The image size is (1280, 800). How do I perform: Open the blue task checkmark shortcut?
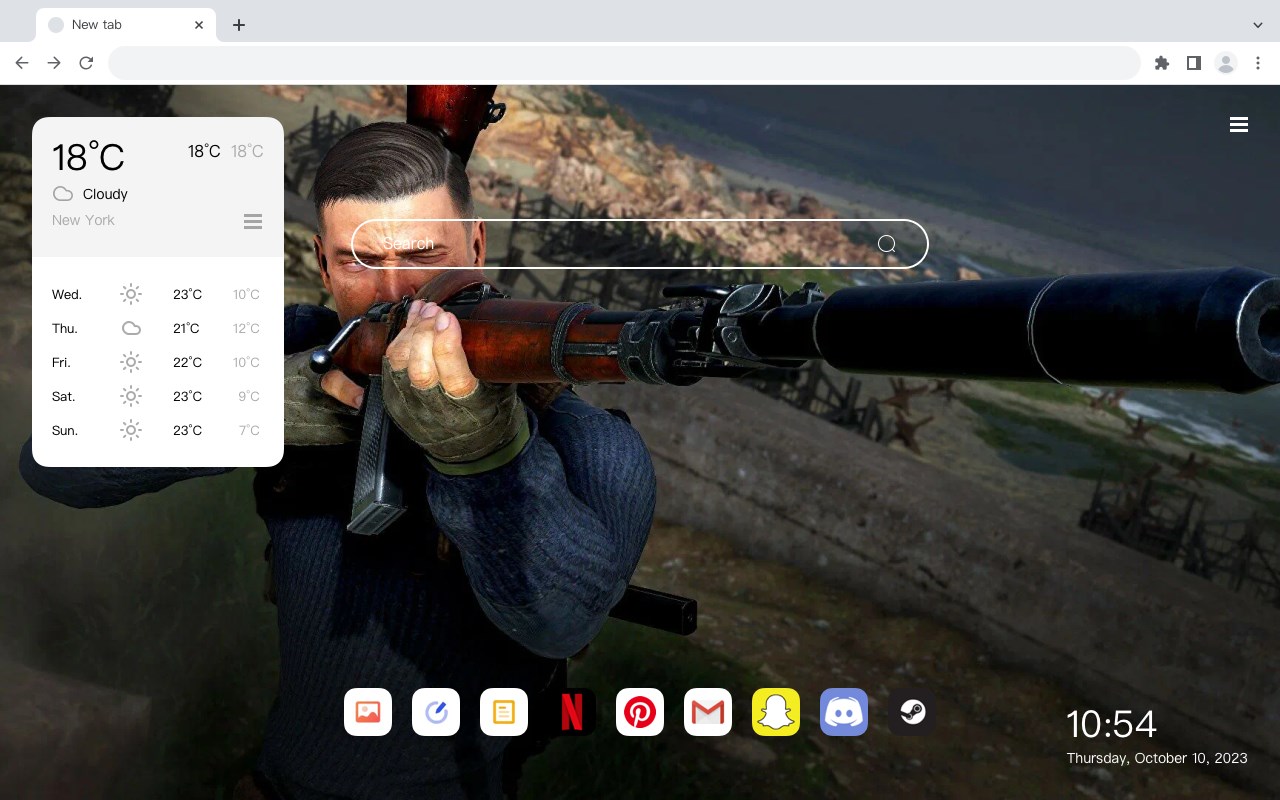click(x=436, y=712)
